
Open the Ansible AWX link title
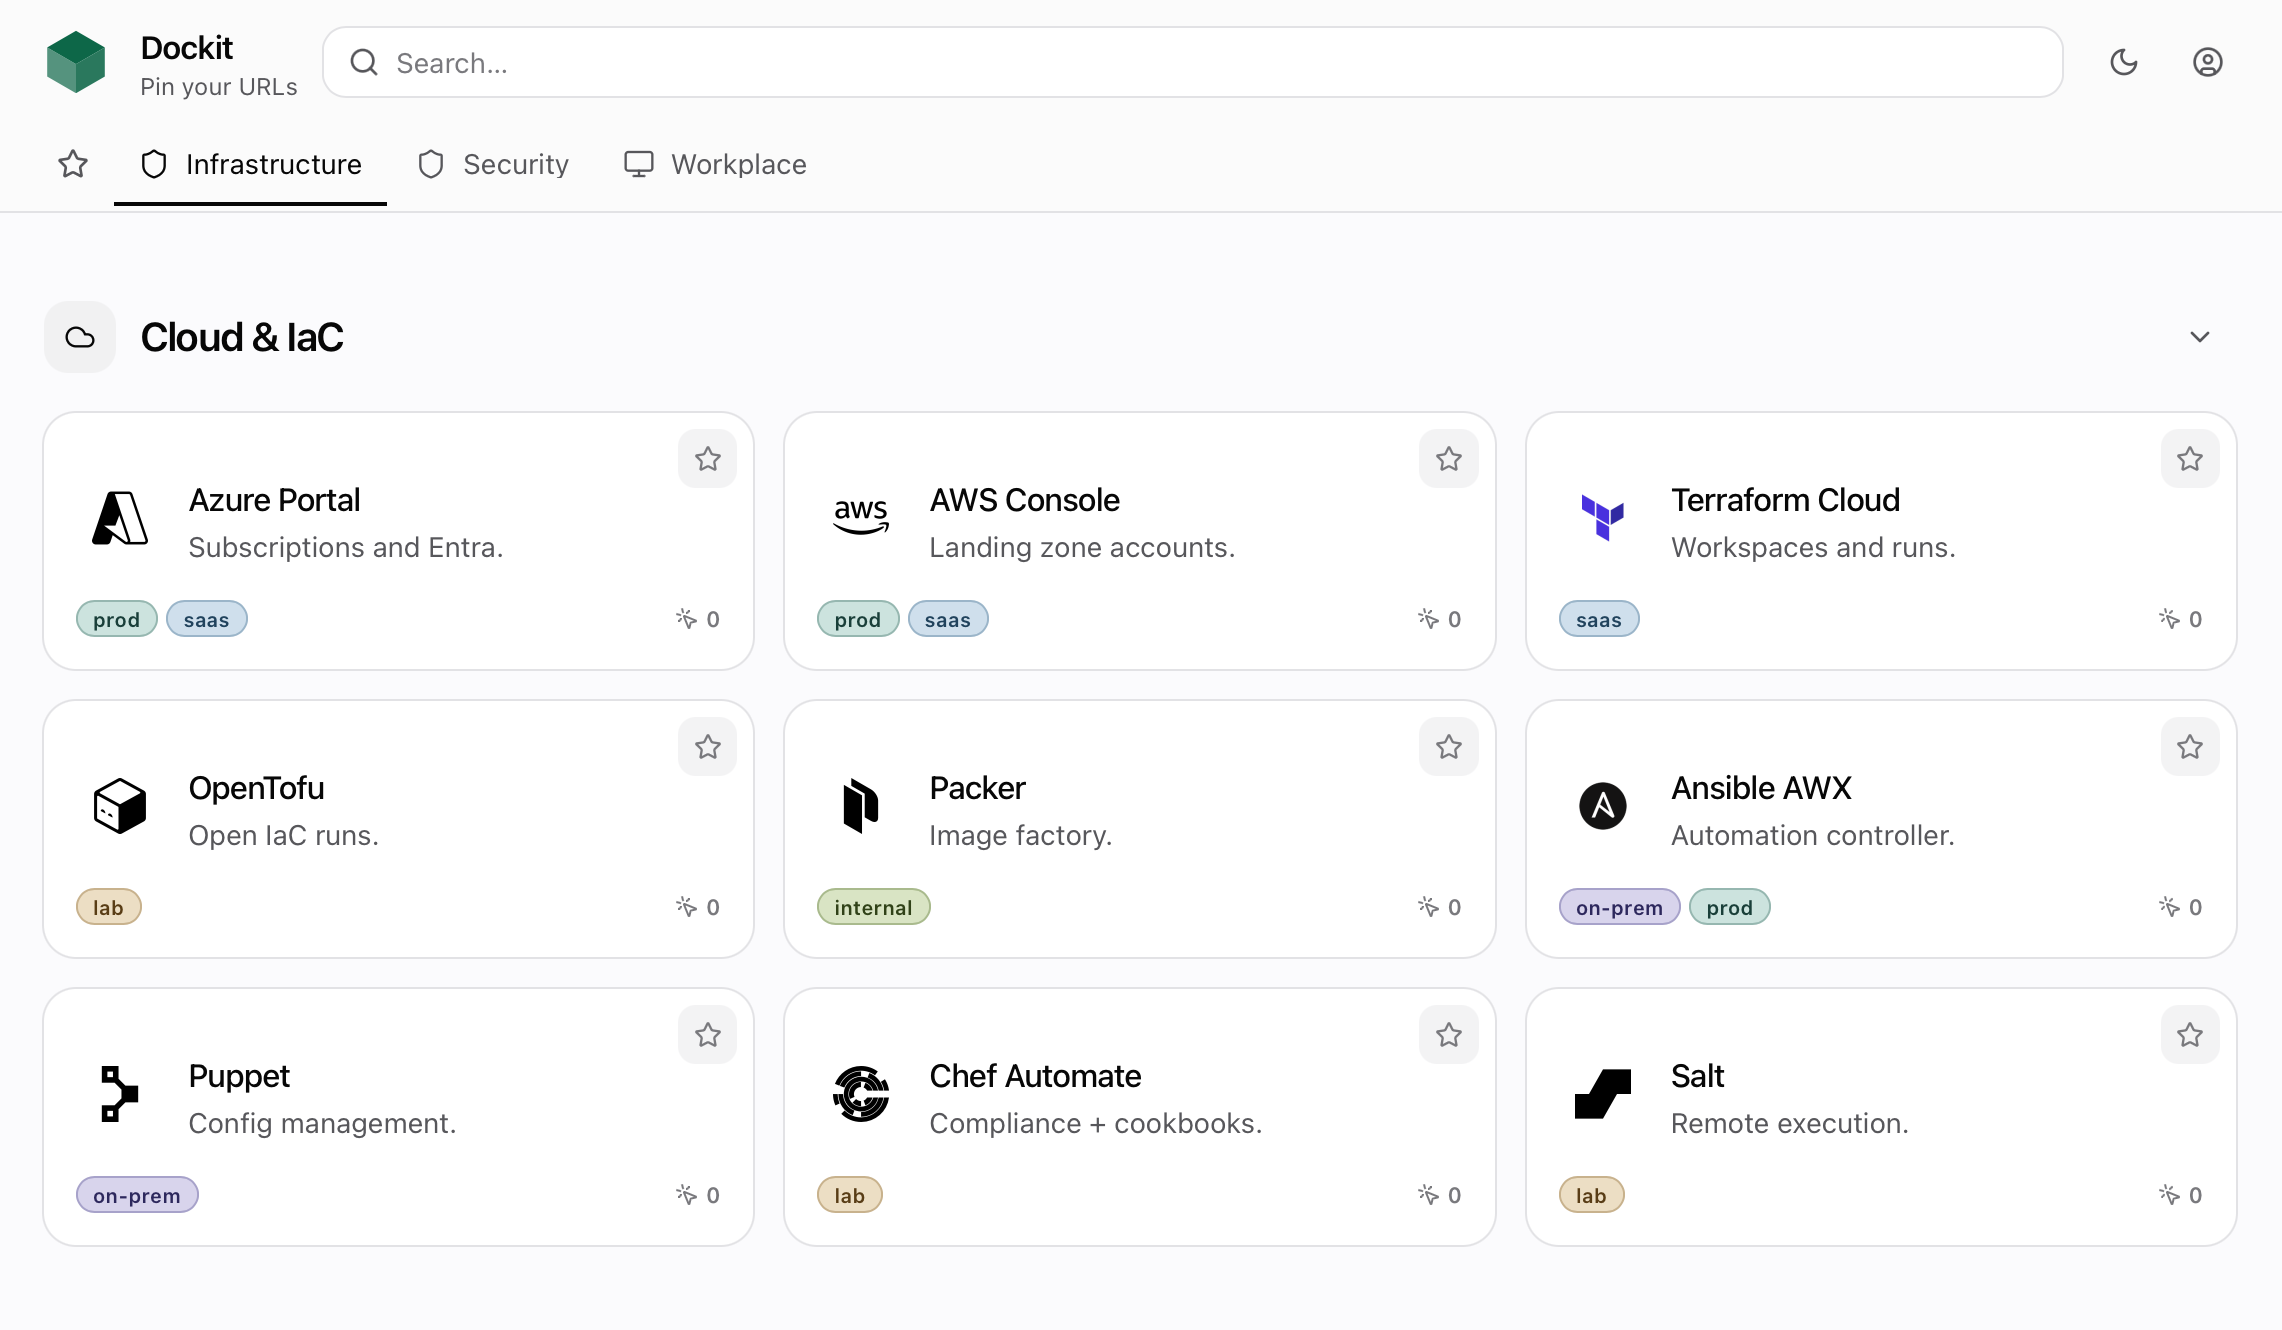coord(1762,788)
